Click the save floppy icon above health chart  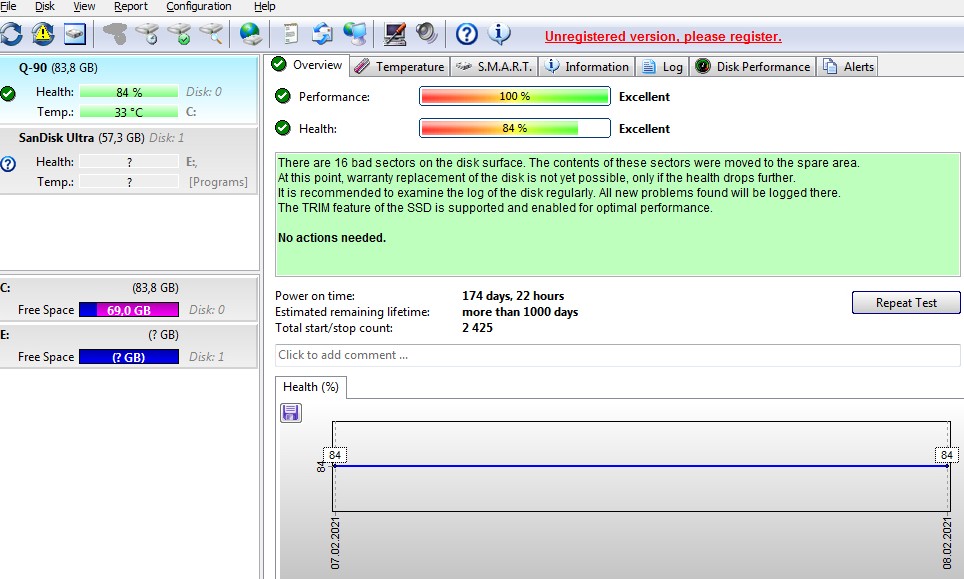click(x=291, y=412)
